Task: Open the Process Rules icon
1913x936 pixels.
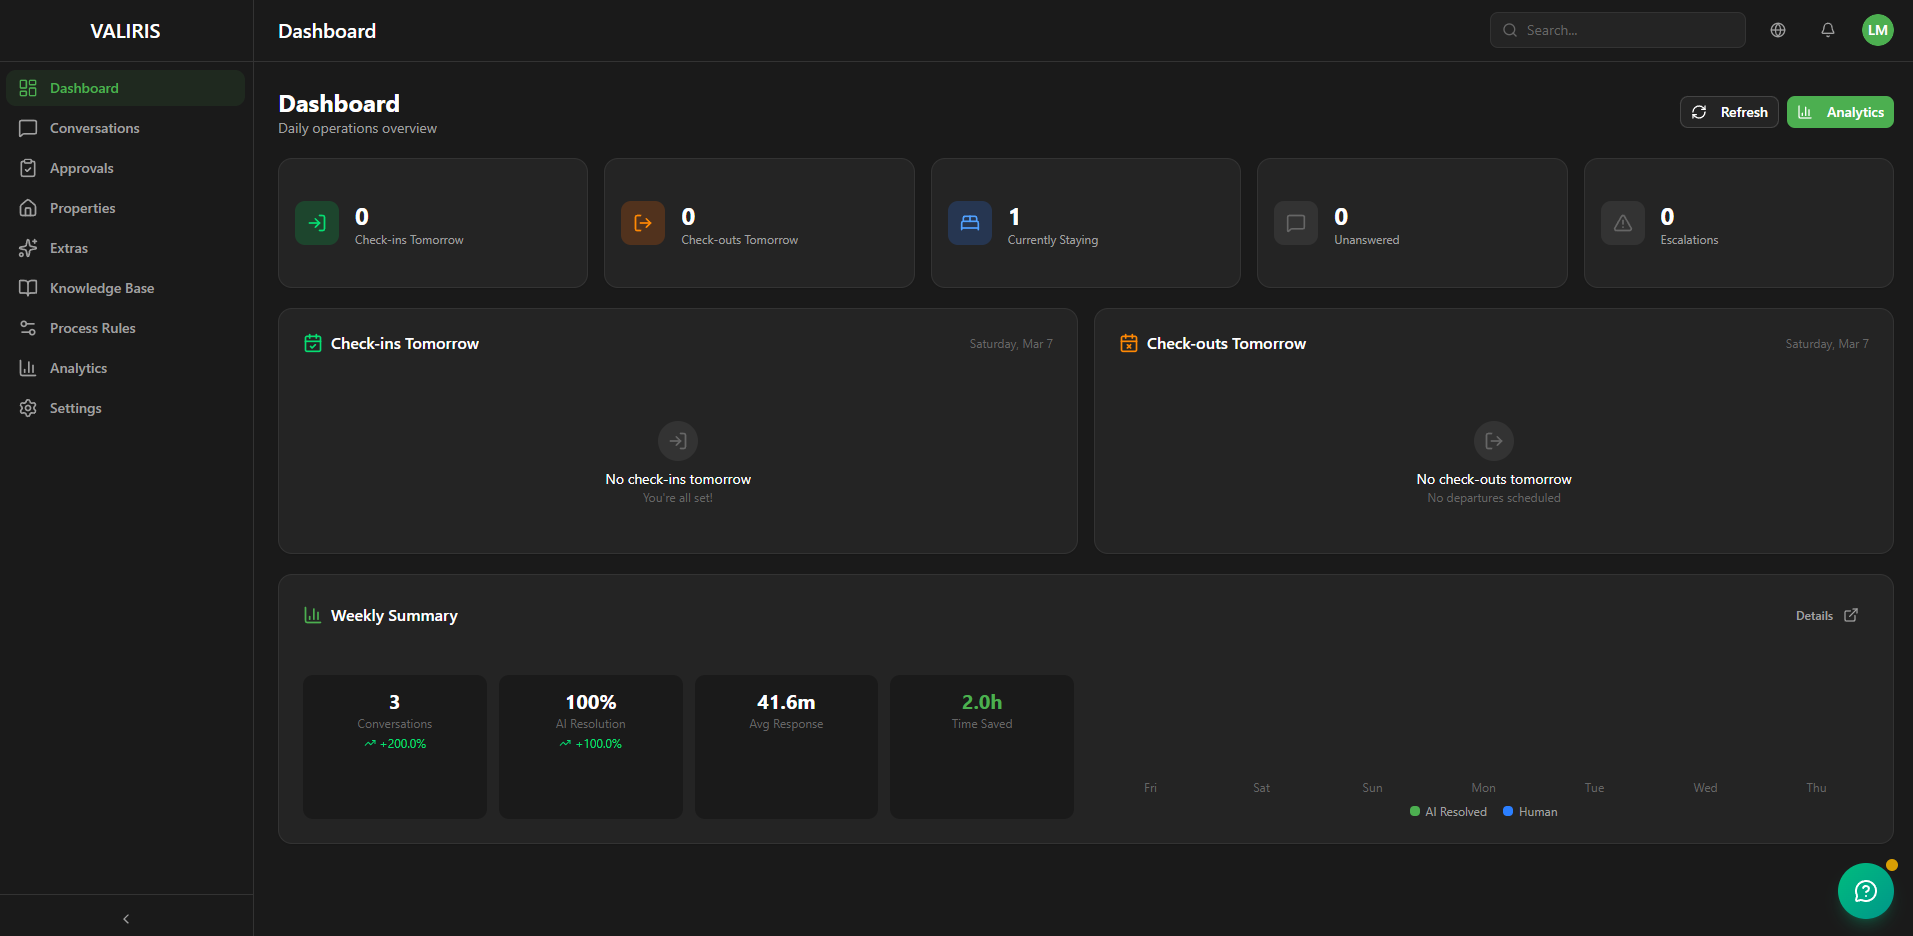Action: click(x=29, y=328)
